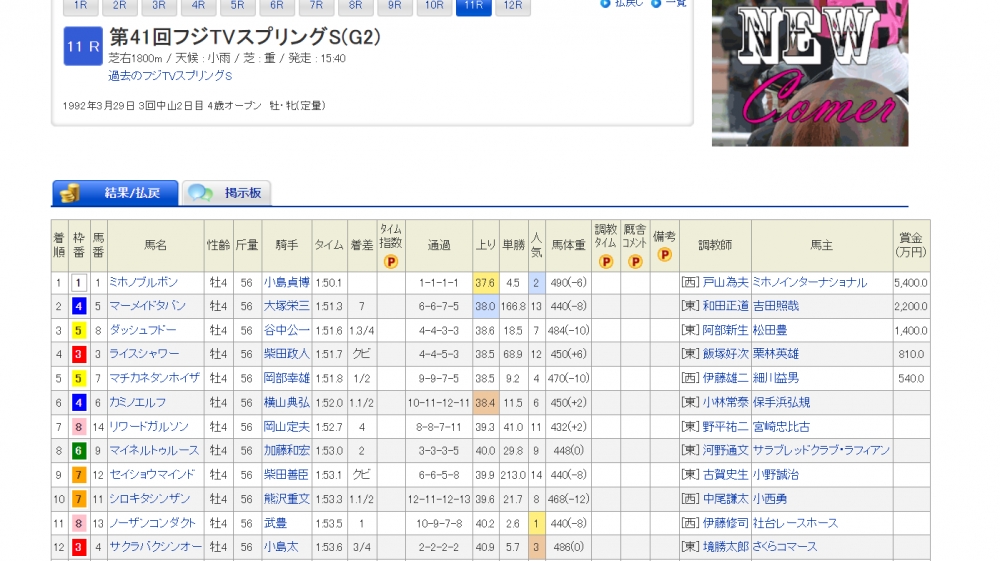Click the P icon under タイム指数

pyautogui.click(x=391, y=261)
